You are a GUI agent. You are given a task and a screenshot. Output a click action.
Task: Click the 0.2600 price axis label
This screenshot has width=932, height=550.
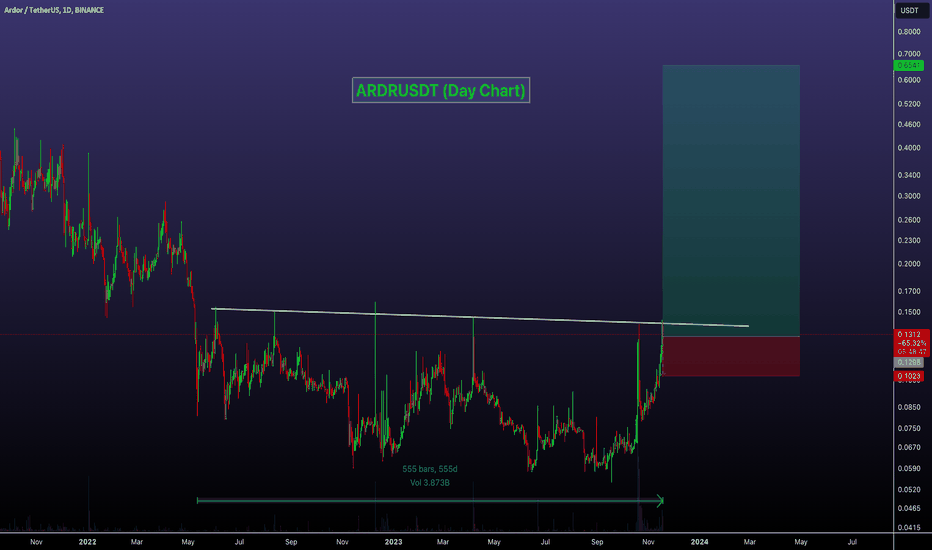click(x=909, y=220)
